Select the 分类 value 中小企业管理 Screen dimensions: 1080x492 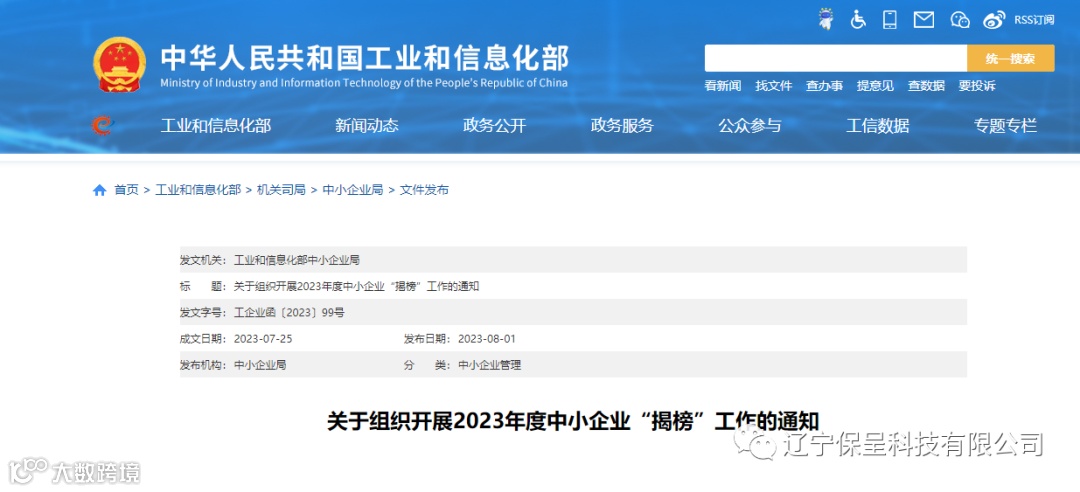point(490,365)
